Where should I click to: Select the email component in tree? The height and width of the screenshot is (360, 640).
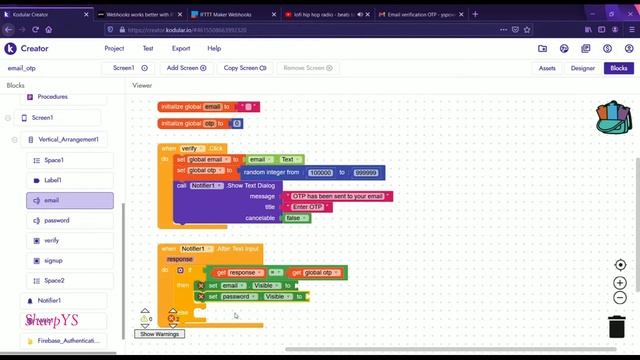[70, 201]
